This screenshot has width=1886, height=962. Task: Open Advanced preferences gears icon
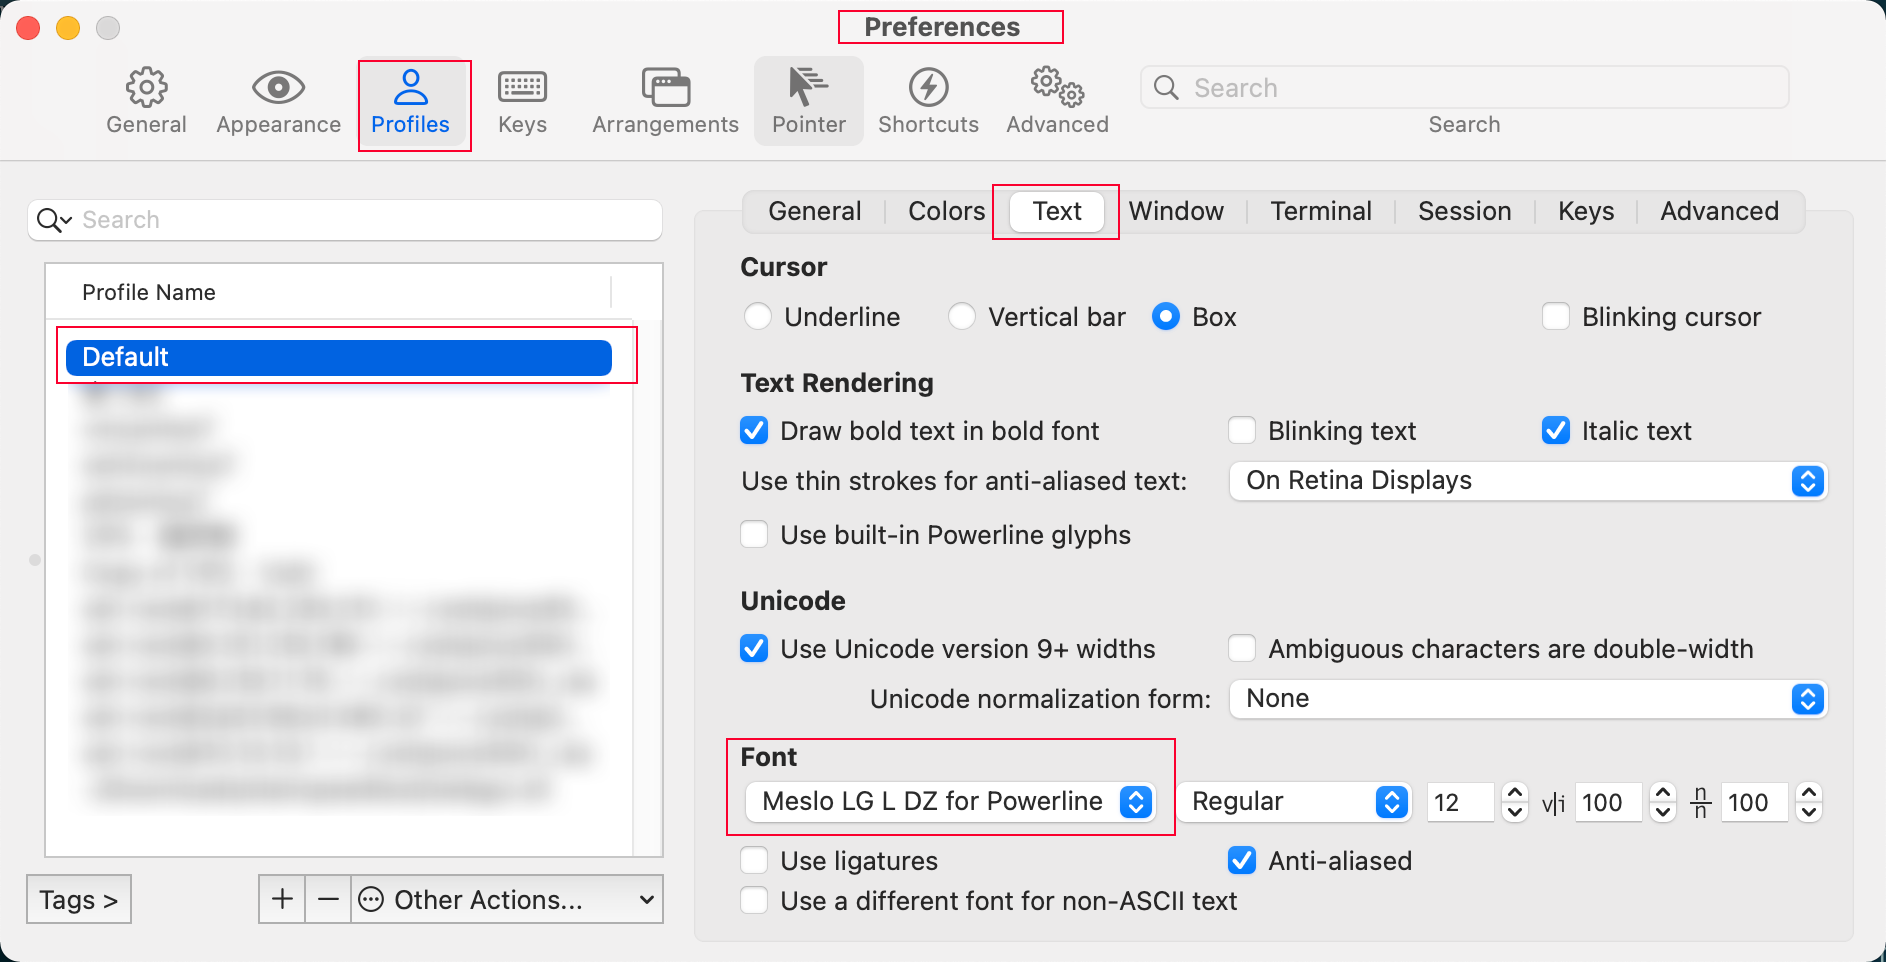1057,89
